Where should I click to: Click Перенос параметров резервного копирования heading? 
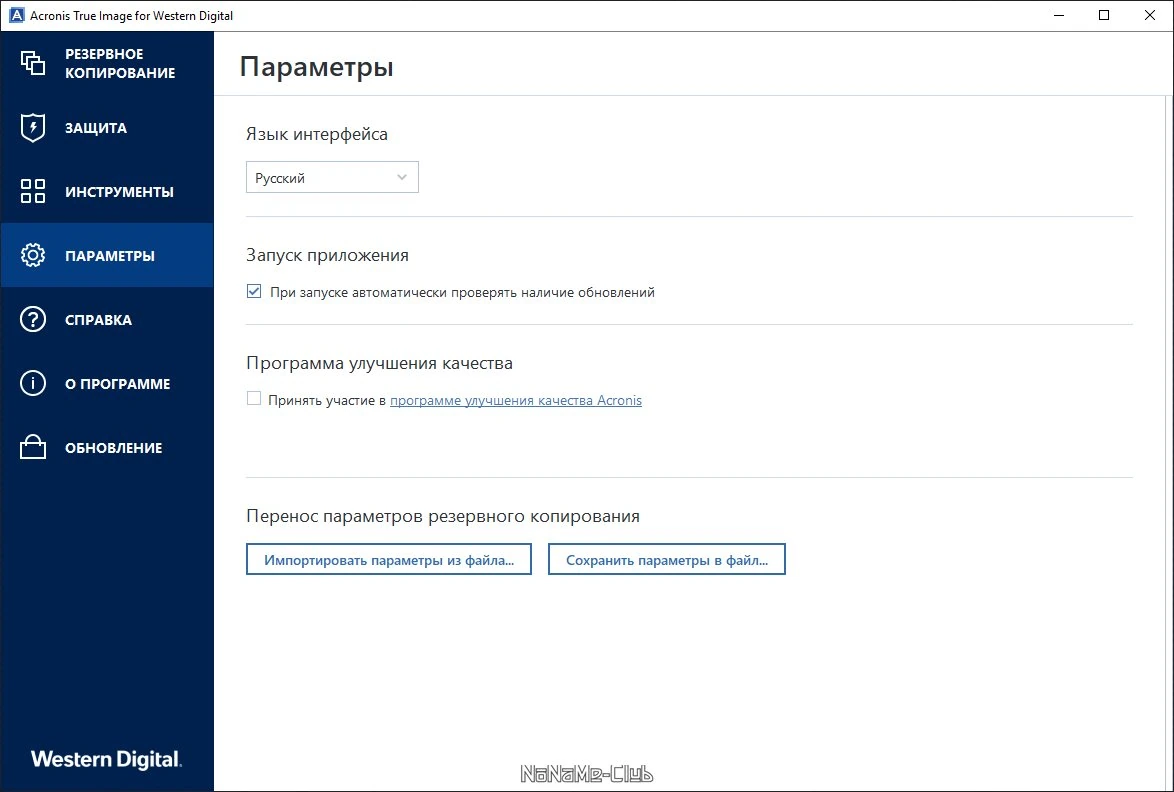442,516
